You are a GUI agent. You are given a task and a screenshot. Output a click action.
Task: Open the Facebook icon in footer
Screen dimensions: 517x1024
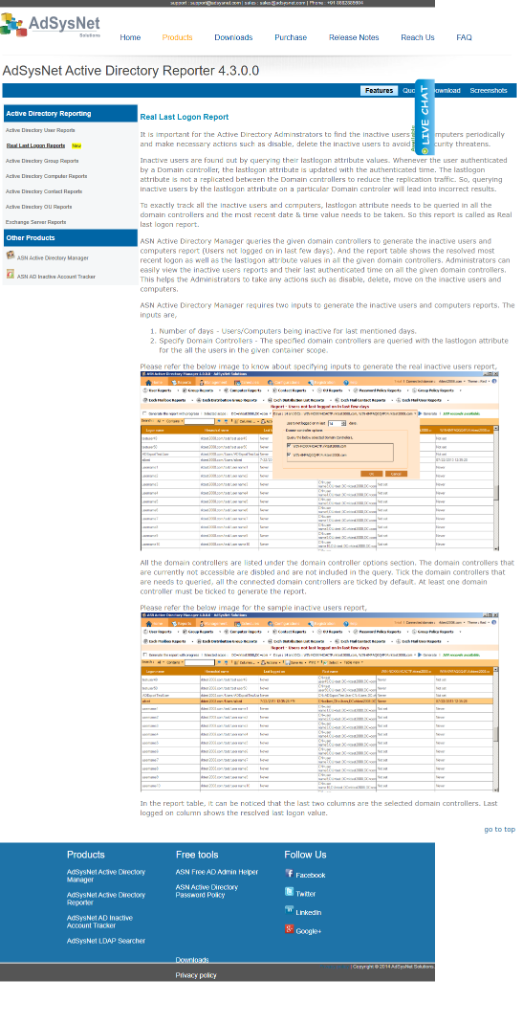289,873
